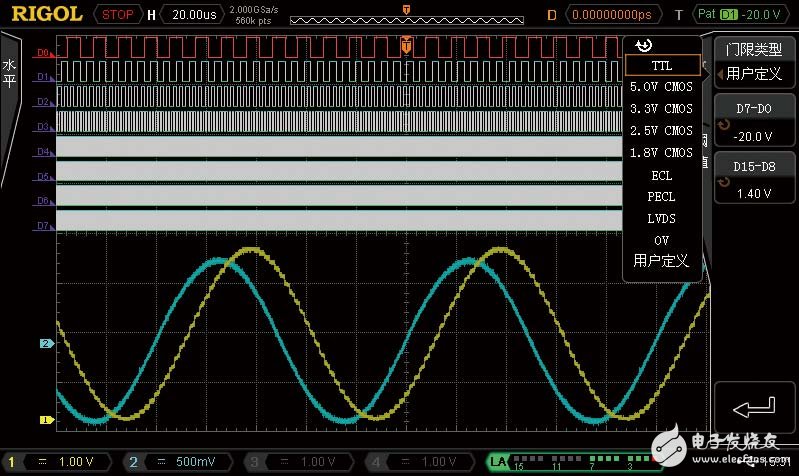
Task: Click the D0 digital channel label
Action: click(x=43, y=52)
